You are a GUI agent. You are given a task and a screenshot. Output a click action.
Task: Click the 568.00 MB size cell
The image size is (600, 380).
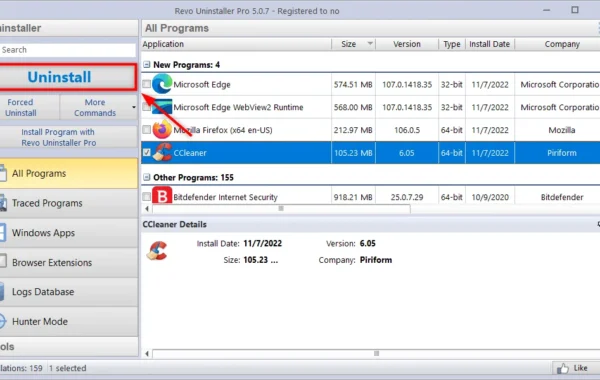pos(353,107)
